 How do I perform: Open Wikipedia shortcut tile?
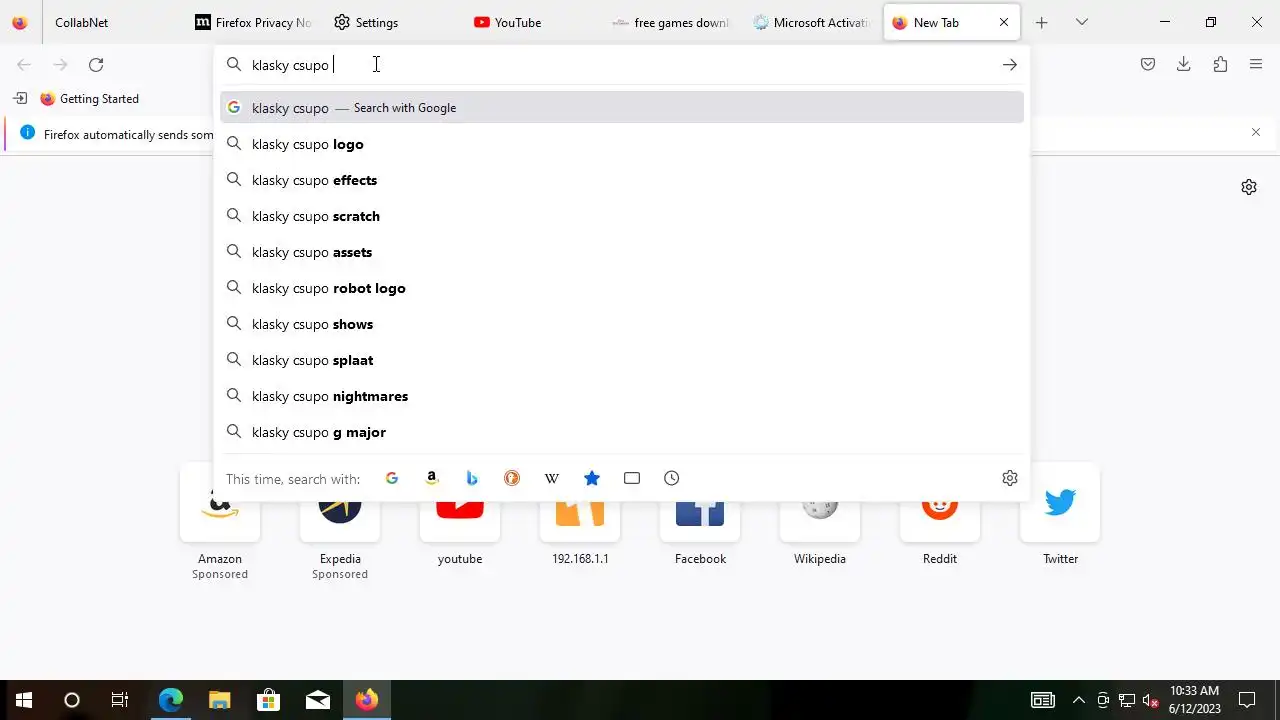[820, 515]
